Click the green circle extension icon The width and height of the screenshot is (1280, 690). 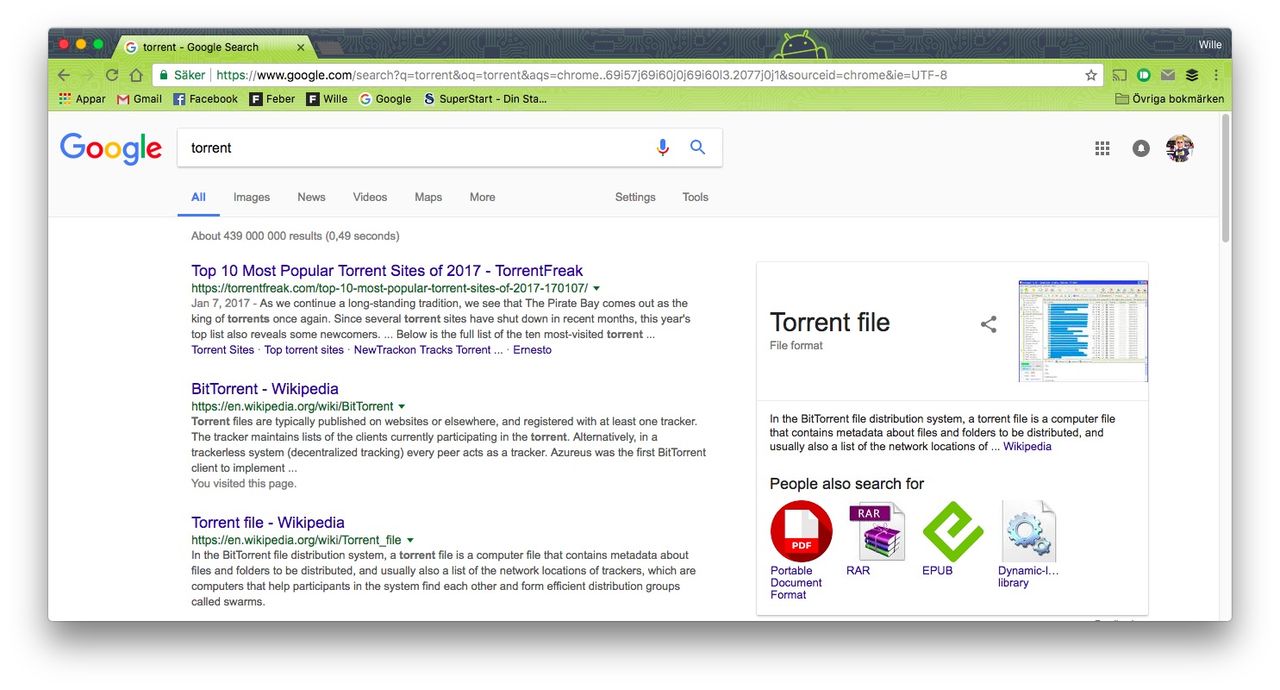(1144, 75)
